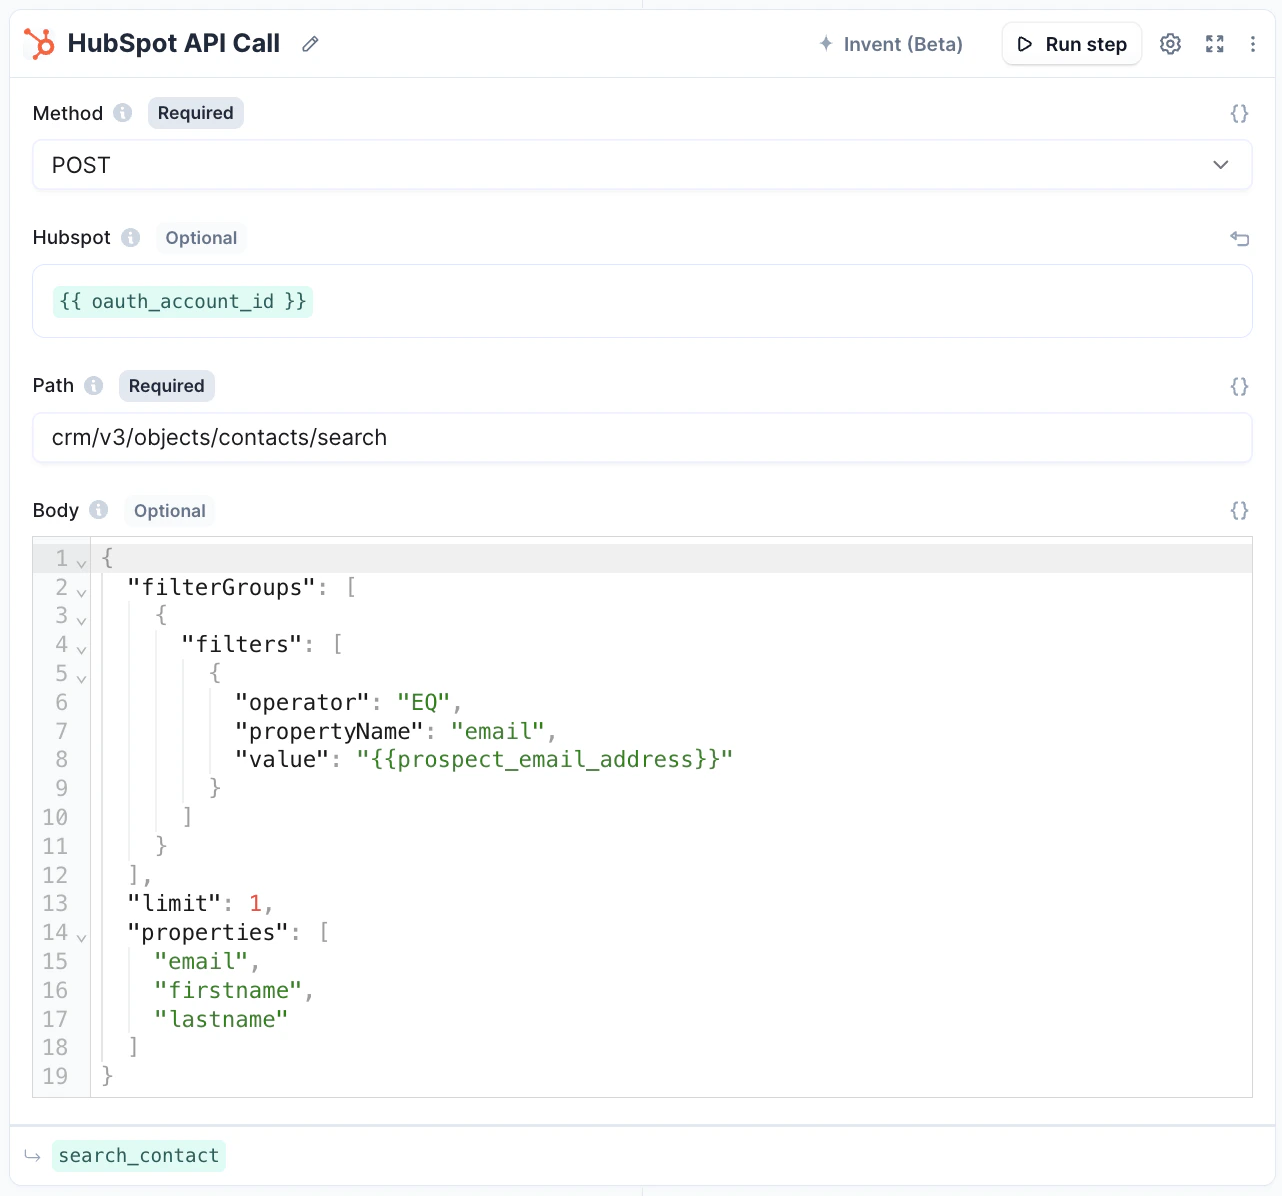Click the "{{prospect_email_address}}" value text
The width and height of the screenshot is (1282, 1196).
(545, 760)
